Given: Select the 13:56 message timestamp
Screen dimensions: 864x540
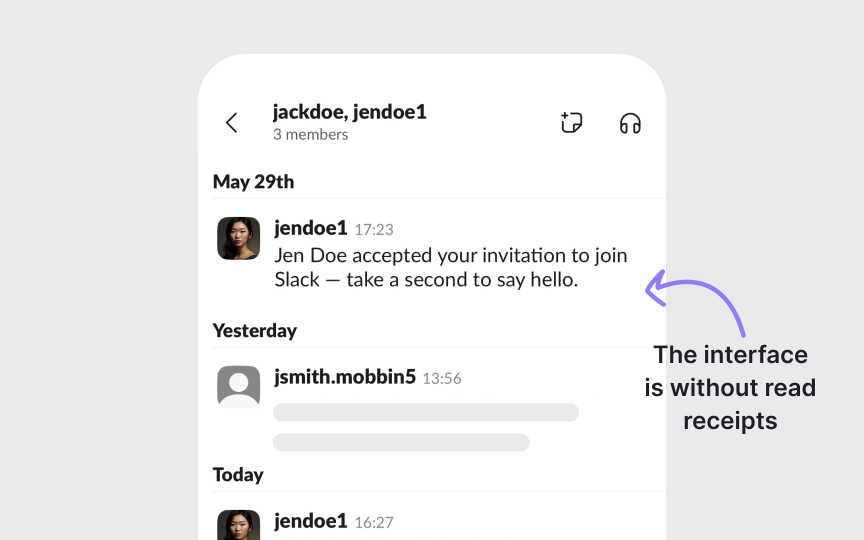Looking at the screenshot, I should pos(442,379).
